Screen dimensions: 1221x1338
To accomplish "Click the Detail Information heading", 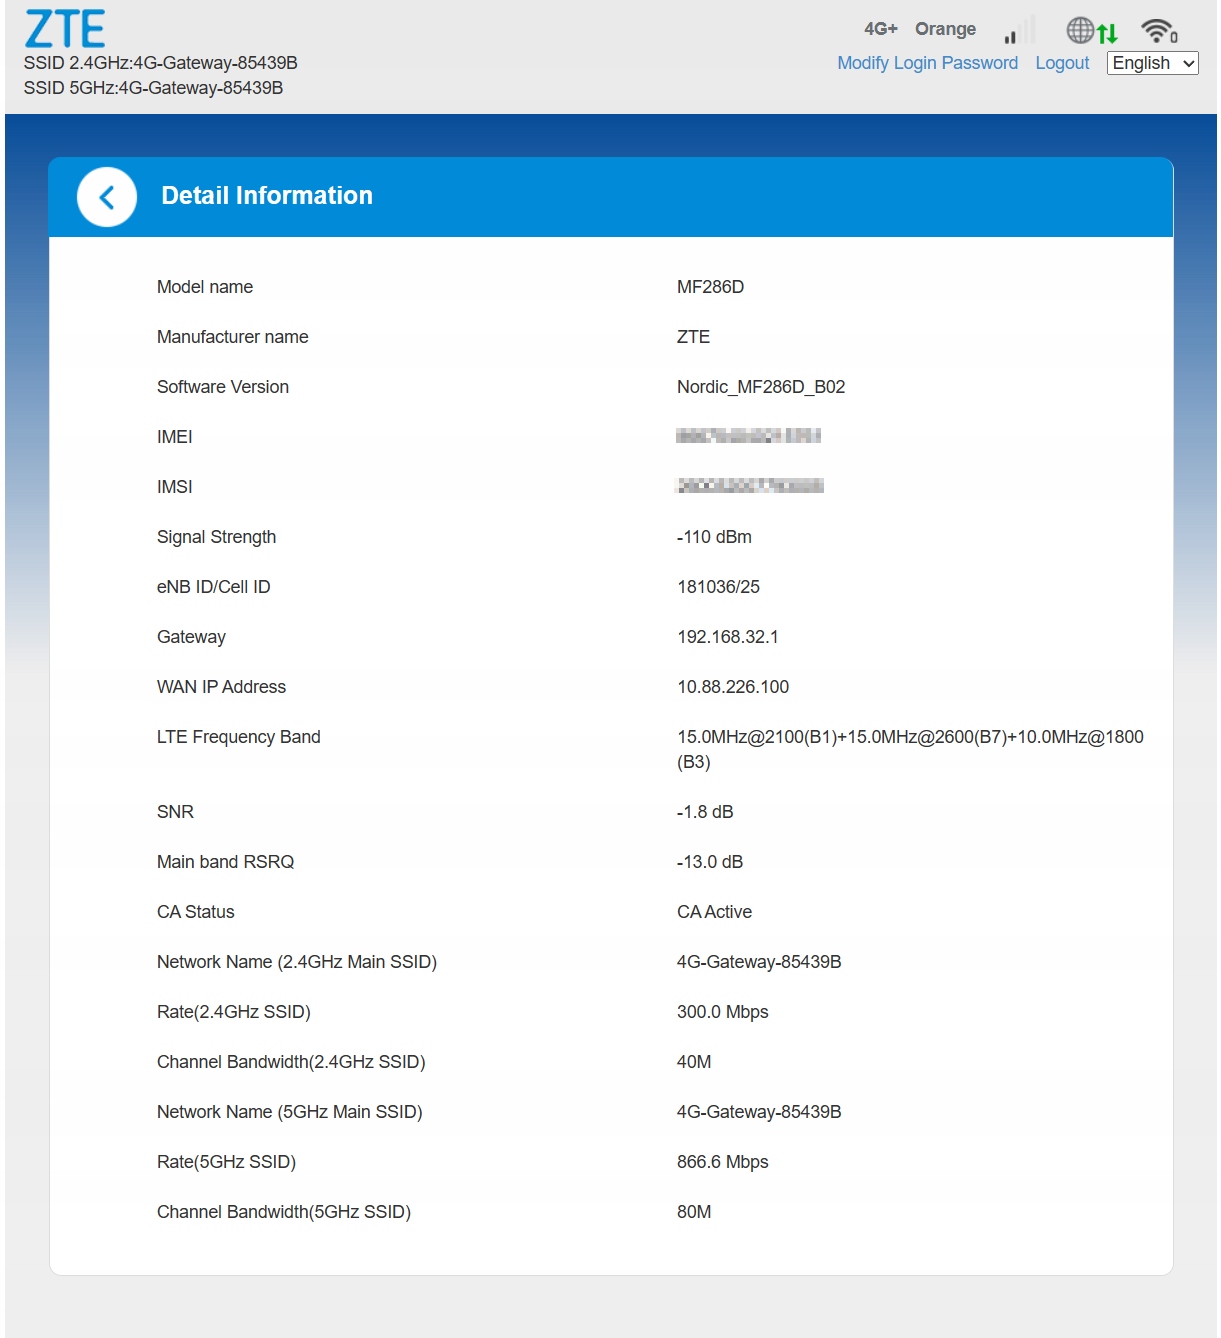I will click(x=267, y=196).
